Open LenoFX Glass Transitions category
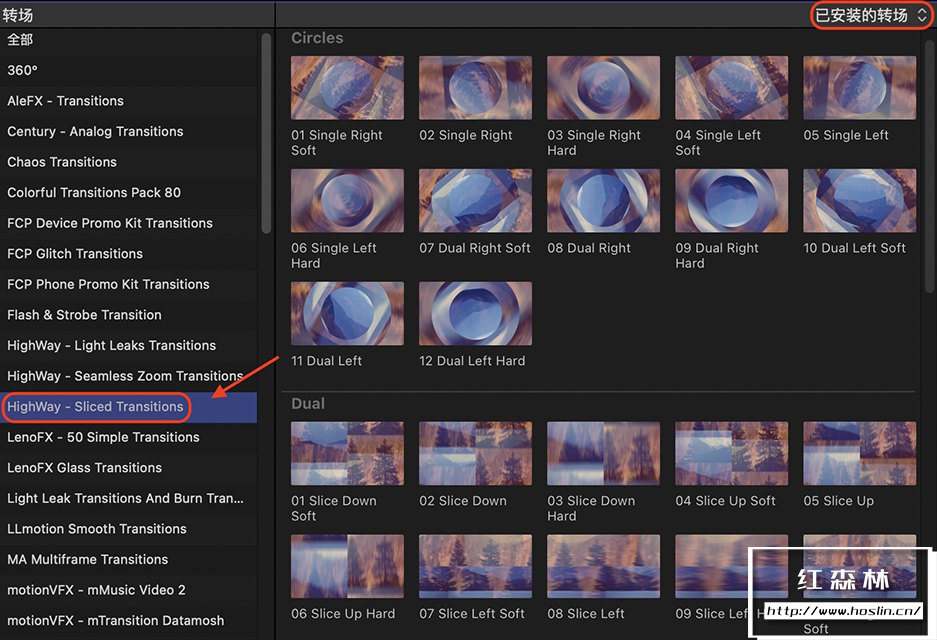This screenshot has width=937, height=640. pyautogui.click(x=128, y=467)
